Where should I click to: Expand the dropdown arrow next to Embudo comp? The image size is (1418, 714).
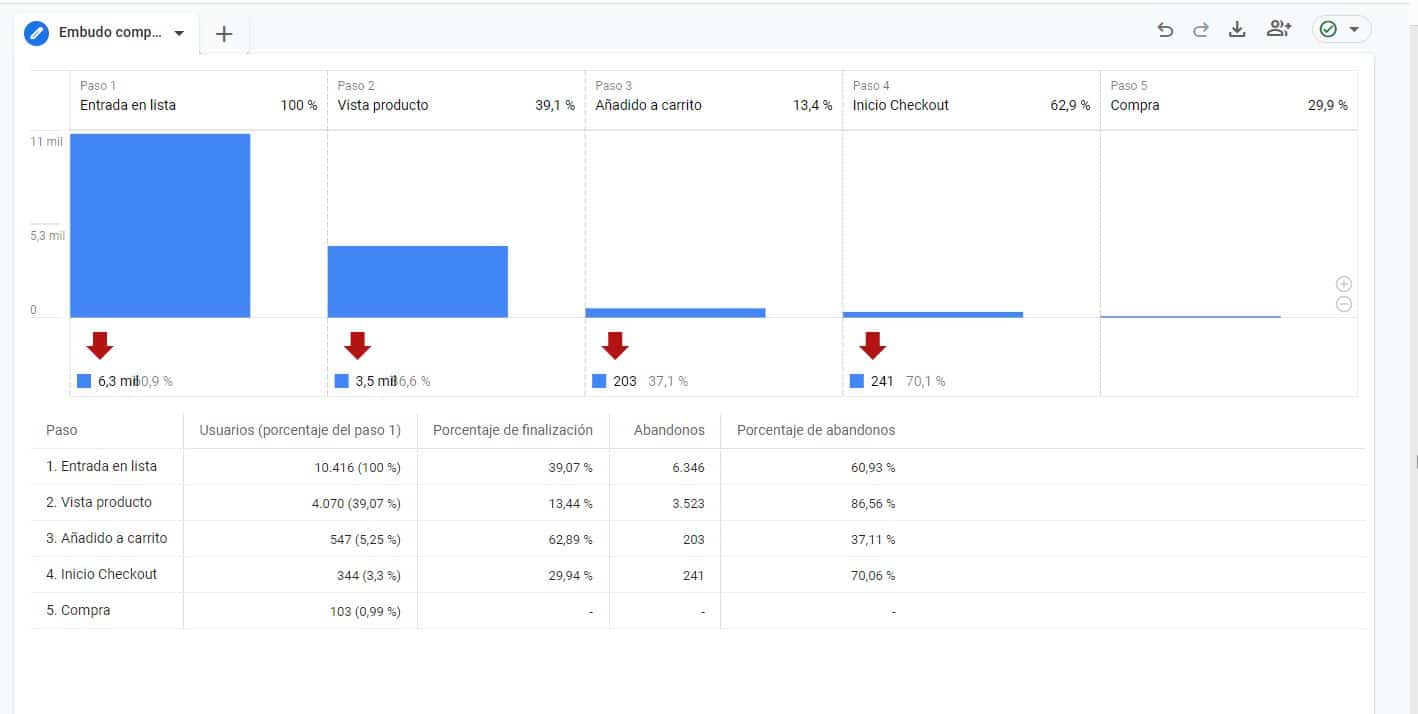point(180,32)
